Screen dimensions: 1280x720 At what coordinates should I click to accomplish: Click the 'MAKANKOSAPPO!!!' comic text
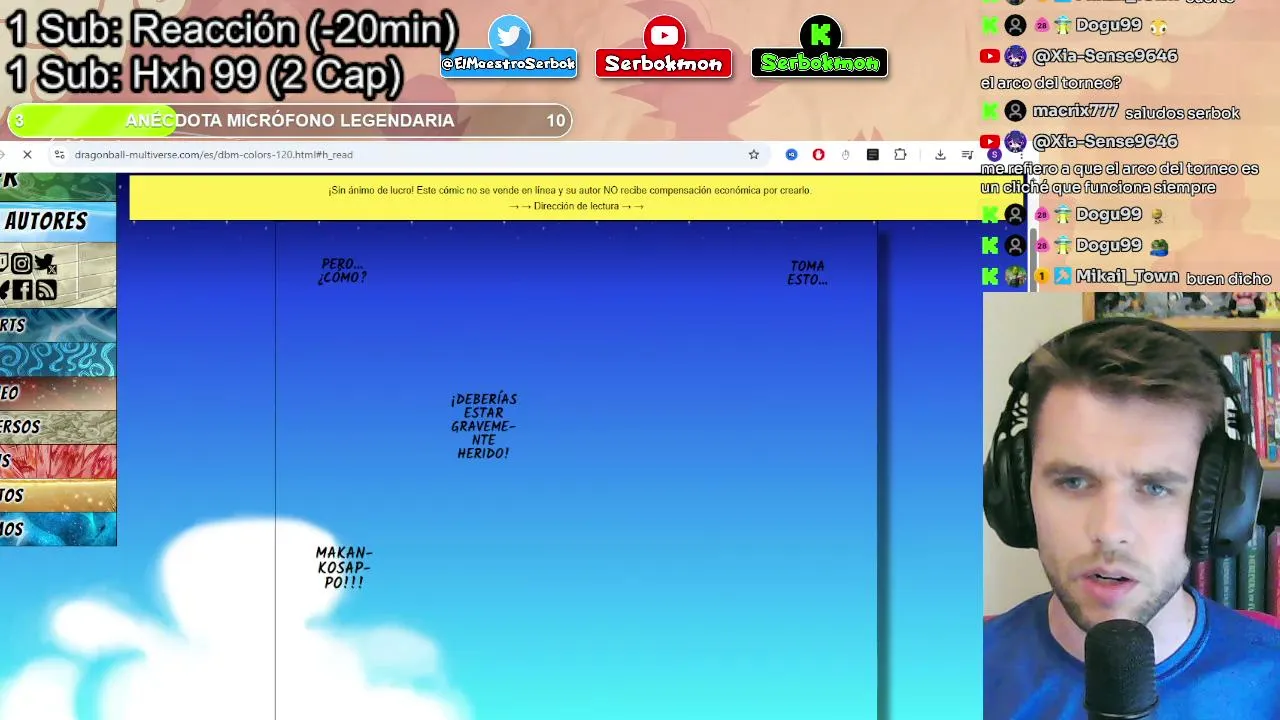pos(344,567)
